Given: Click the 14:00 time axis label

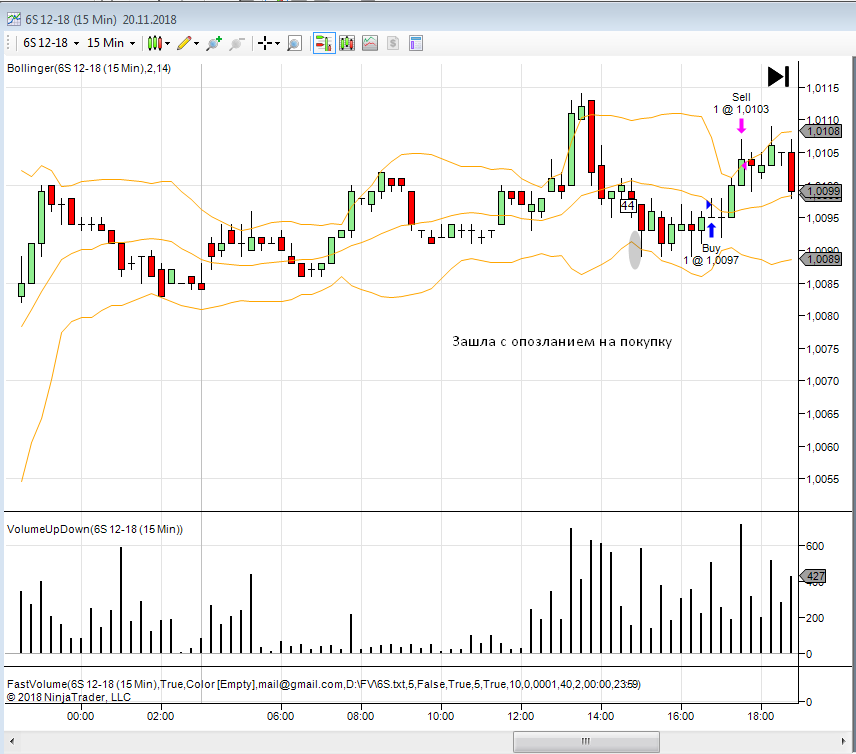Looking at the screenshot, I should tap(601, 716).
